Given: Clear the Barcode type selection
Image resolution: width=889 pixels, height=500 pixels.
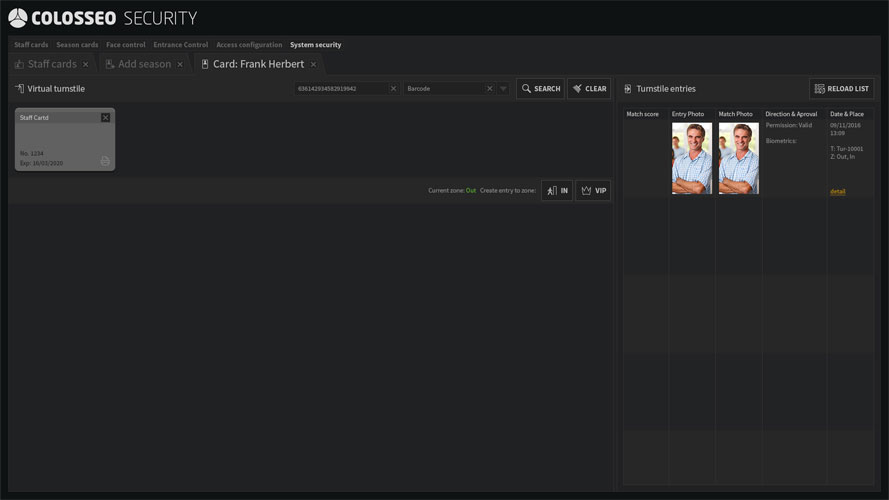Looking at the screenshot, I should 490,88.
